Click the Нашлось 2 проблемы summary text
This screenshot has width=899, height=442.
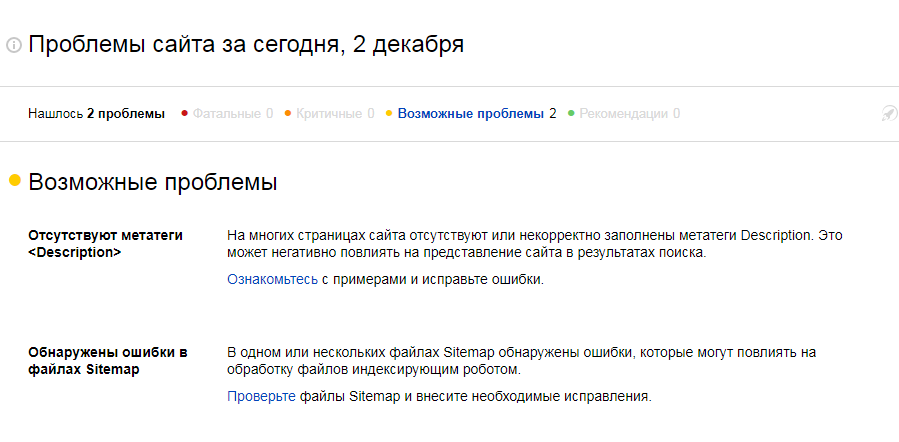pos(96,114)
